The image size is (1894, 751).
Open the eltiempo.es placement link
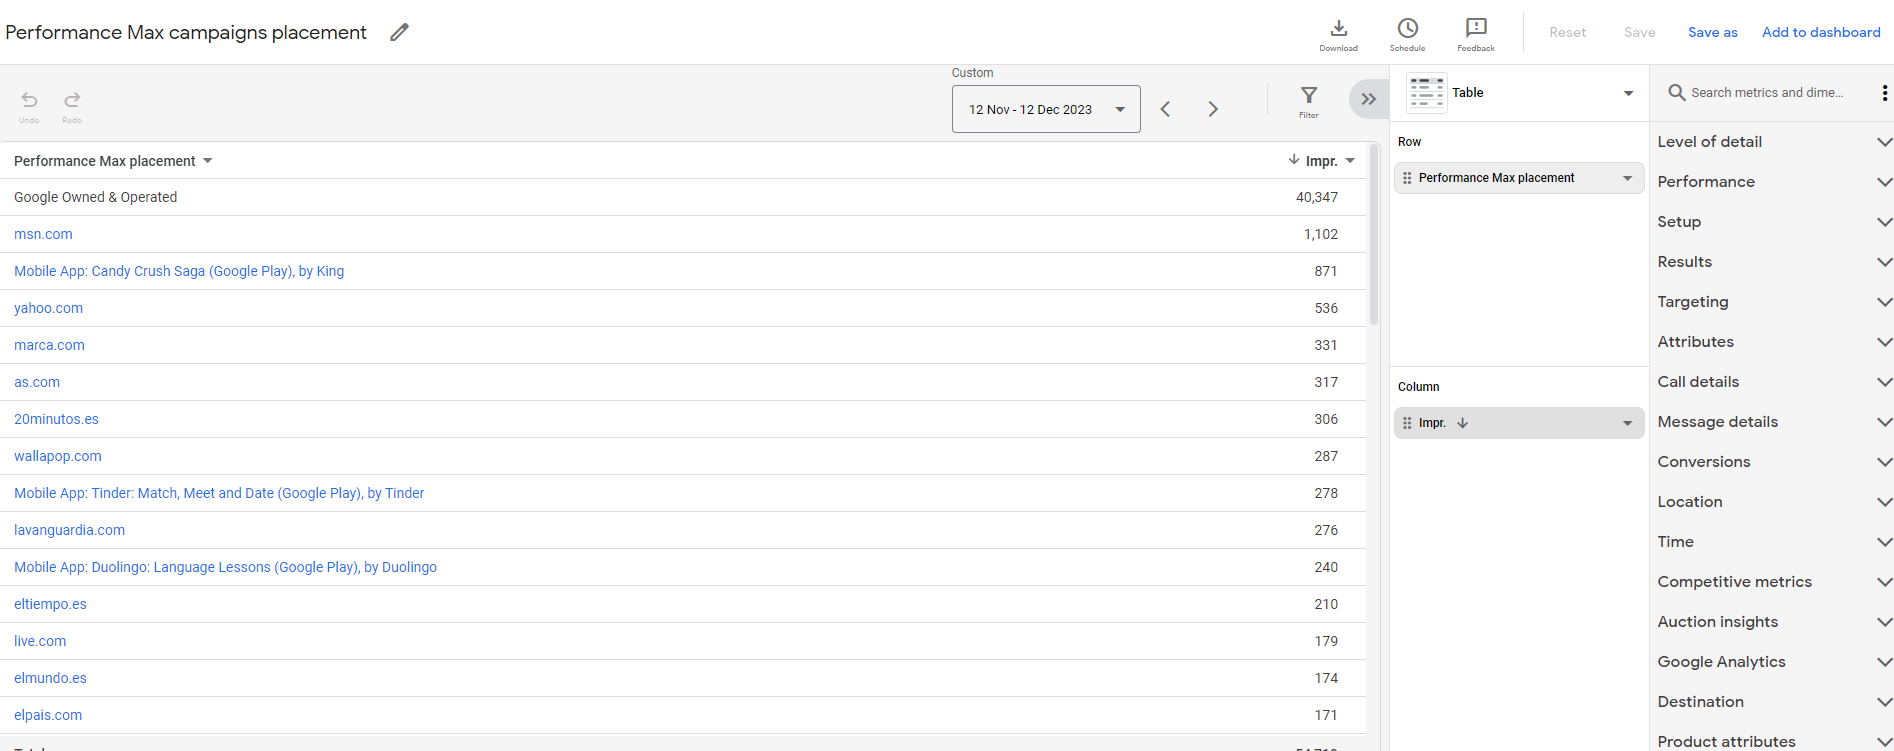coord(50,604)
